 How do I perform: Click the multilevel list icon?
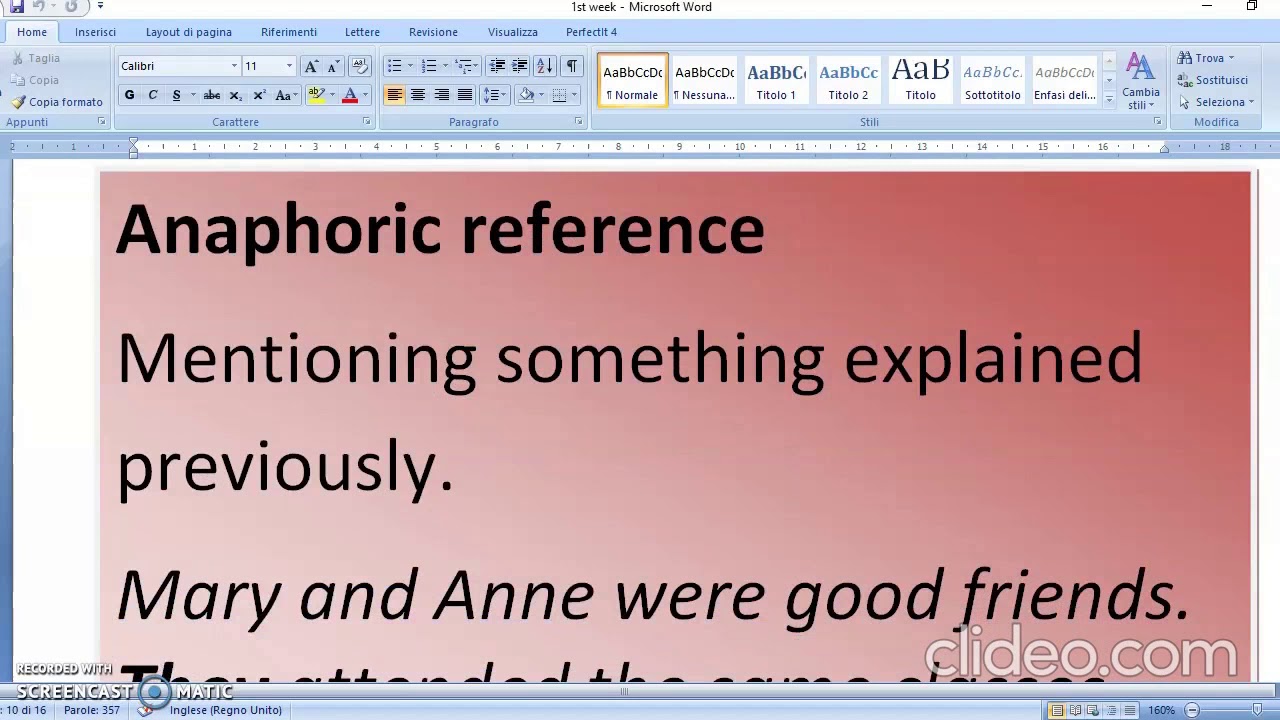click(x=463, y=66)
